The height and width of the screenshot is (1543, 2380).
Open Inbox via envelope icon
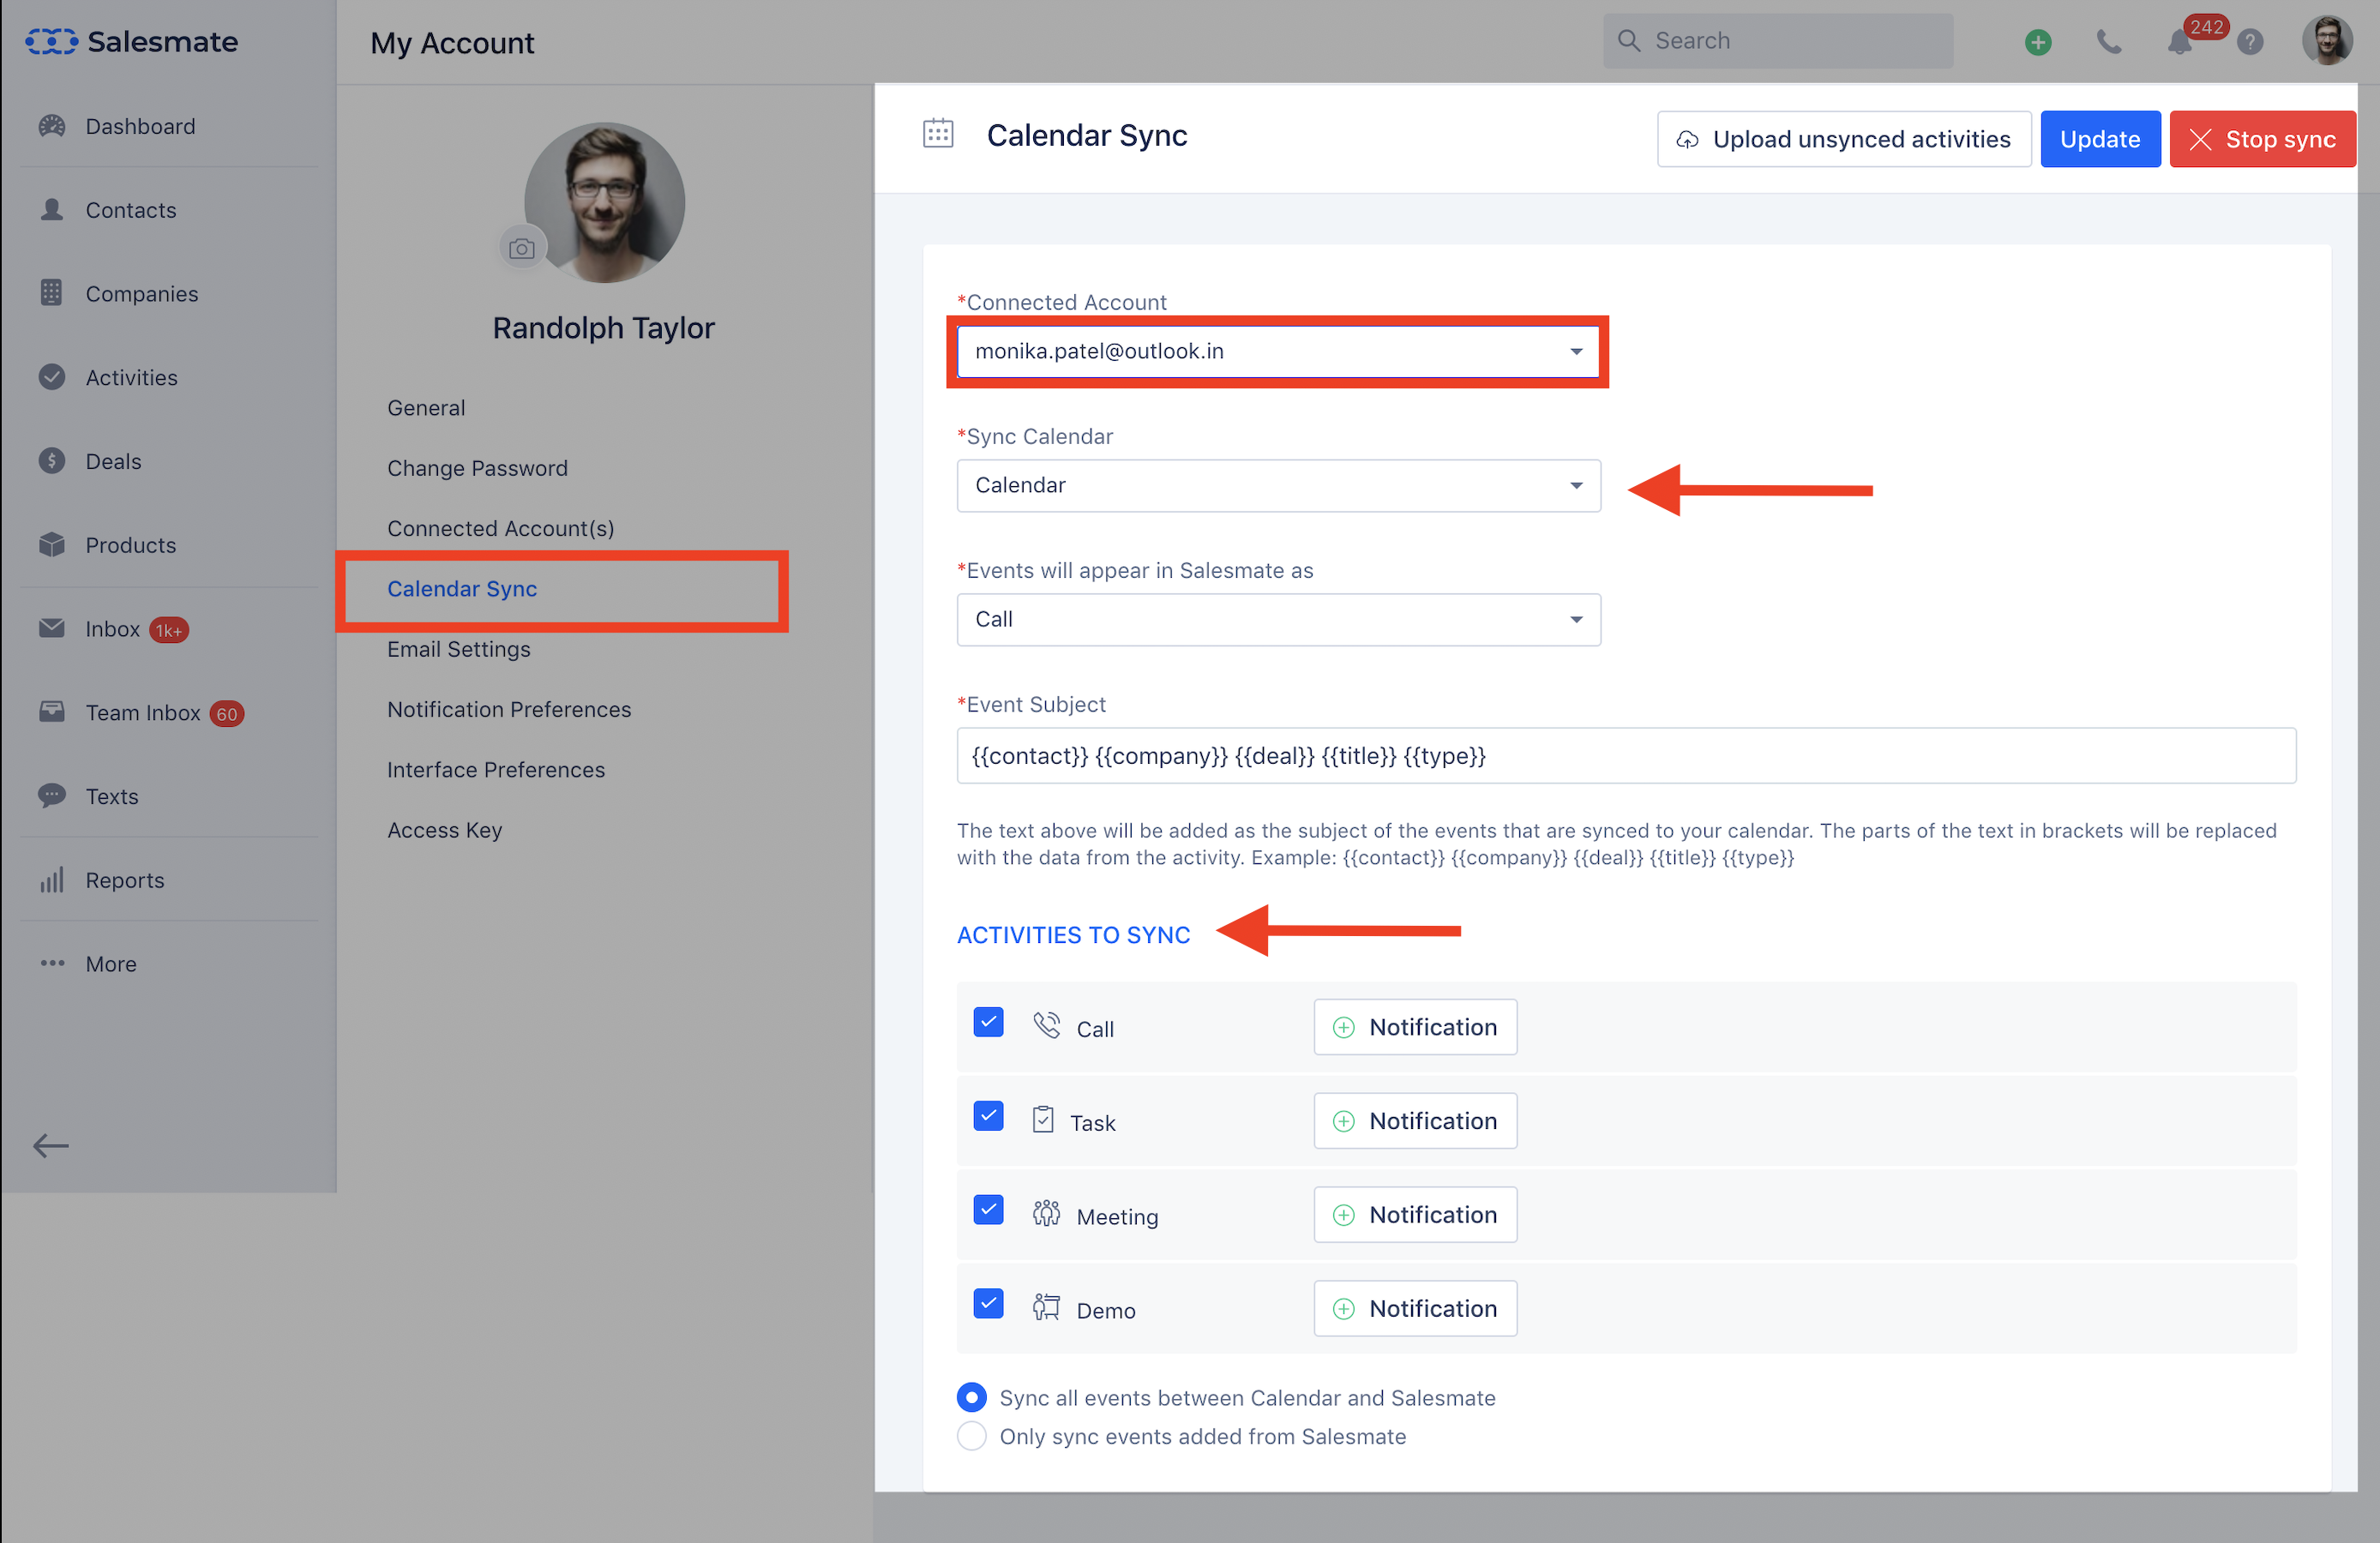click(x=52, y=628)
